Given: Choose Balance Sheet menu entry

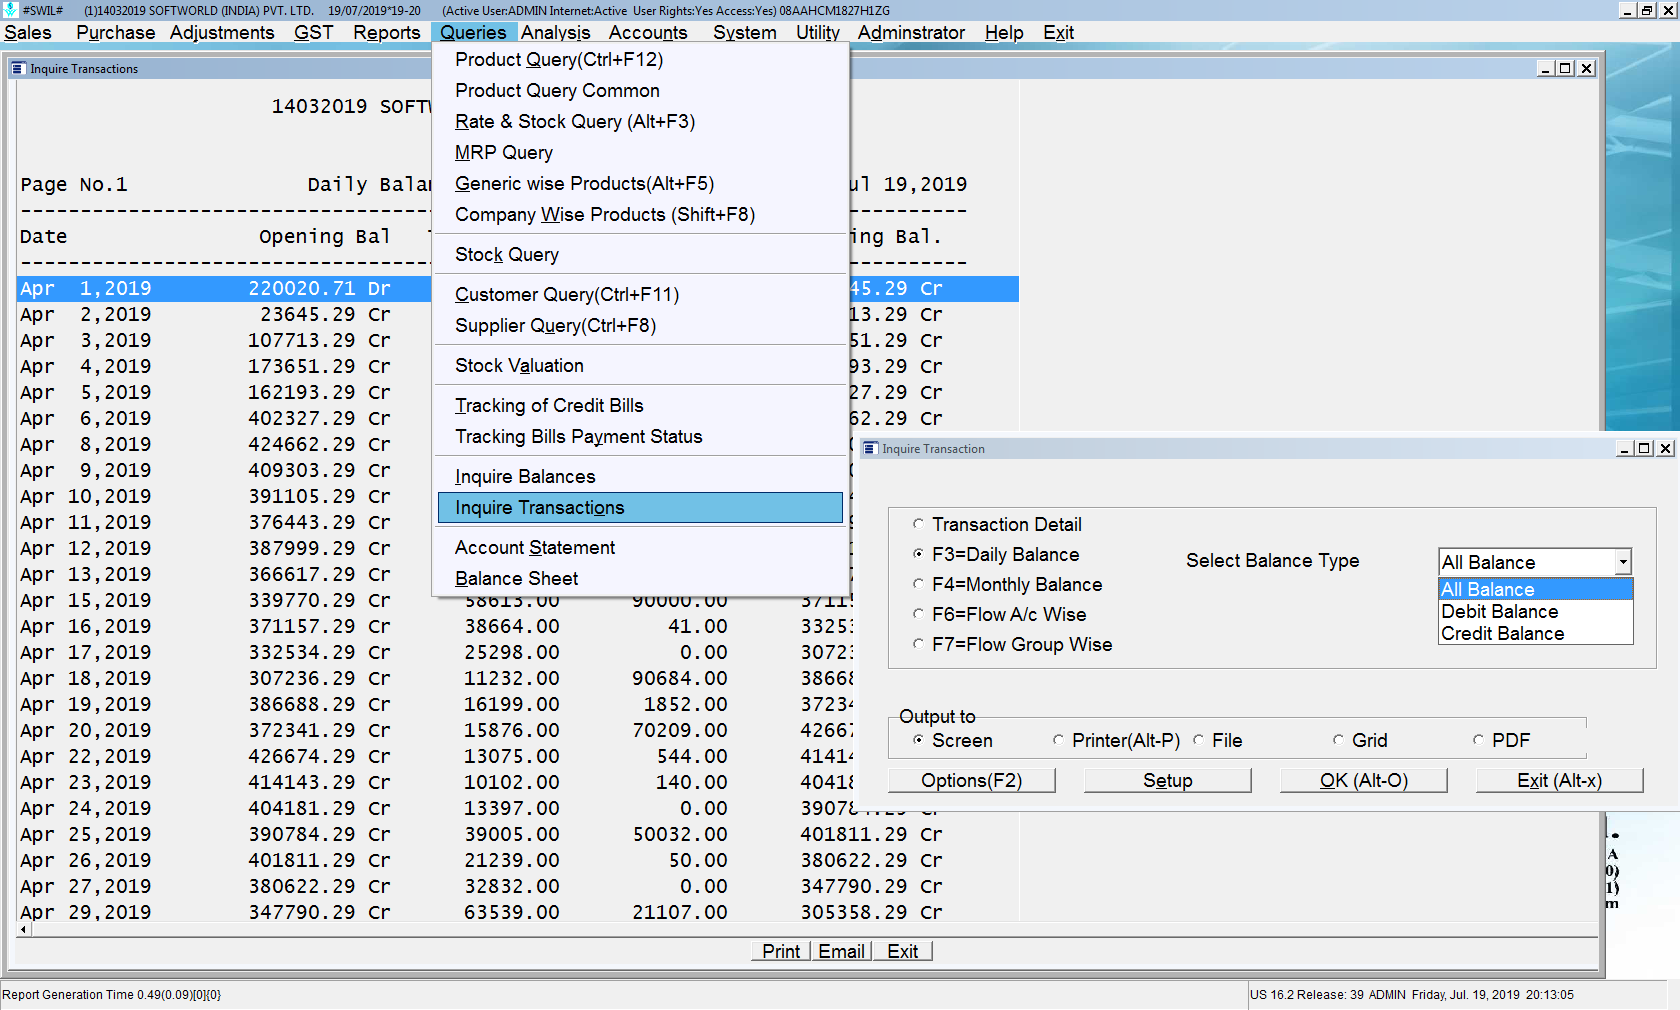Looking at the screenshot, I should pyautogui.click(x=640, y=579).
